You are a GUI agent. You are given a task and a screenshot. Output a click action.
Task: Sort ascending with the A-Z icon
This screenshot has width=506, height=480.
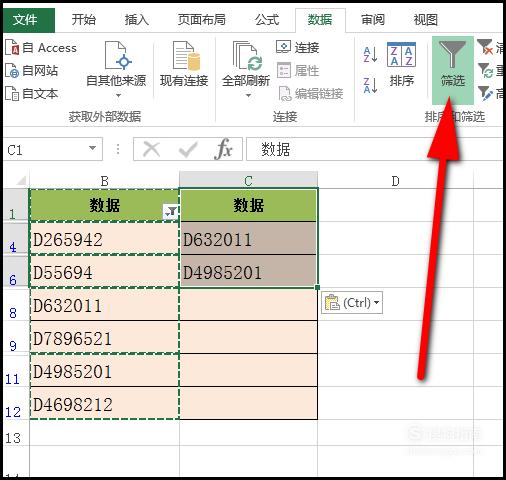tap(371, 54)
